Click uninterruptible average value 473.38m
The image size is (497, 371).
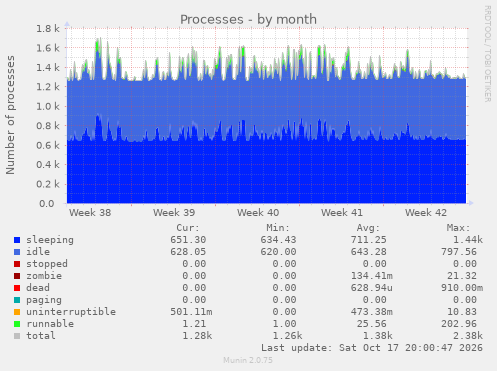[x=372, y=312]
